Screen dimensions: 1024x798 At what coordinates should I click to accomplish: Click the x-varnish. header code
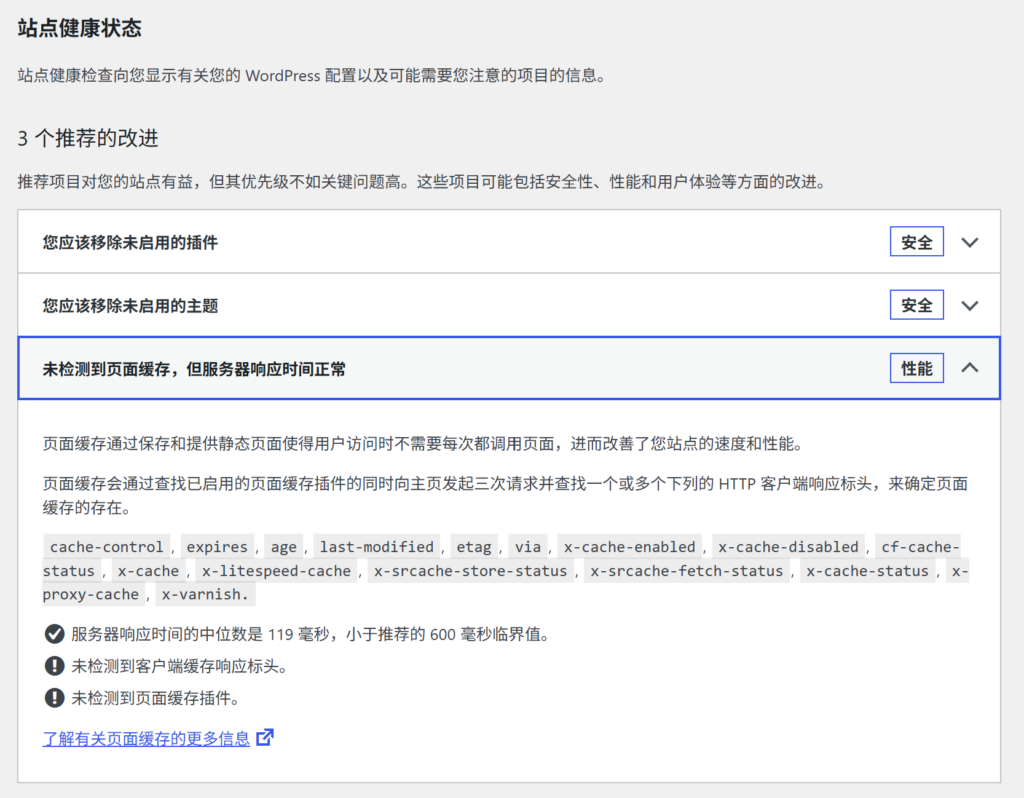(205, 594)
